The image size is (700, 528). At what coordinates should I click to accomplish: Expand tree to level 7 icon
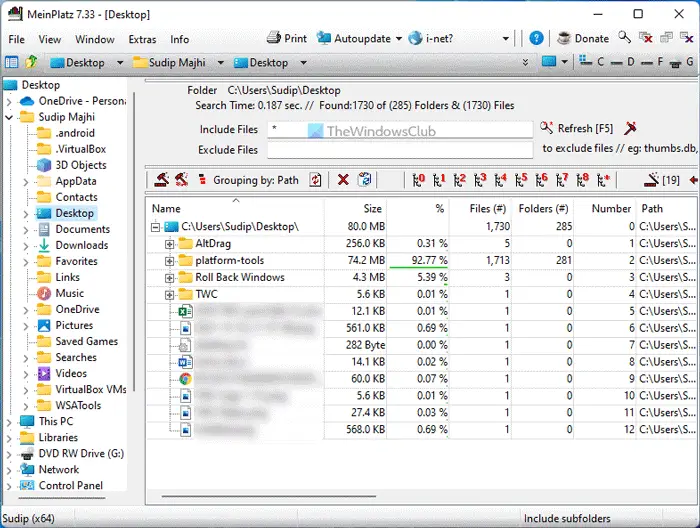[x=562, y=180]
